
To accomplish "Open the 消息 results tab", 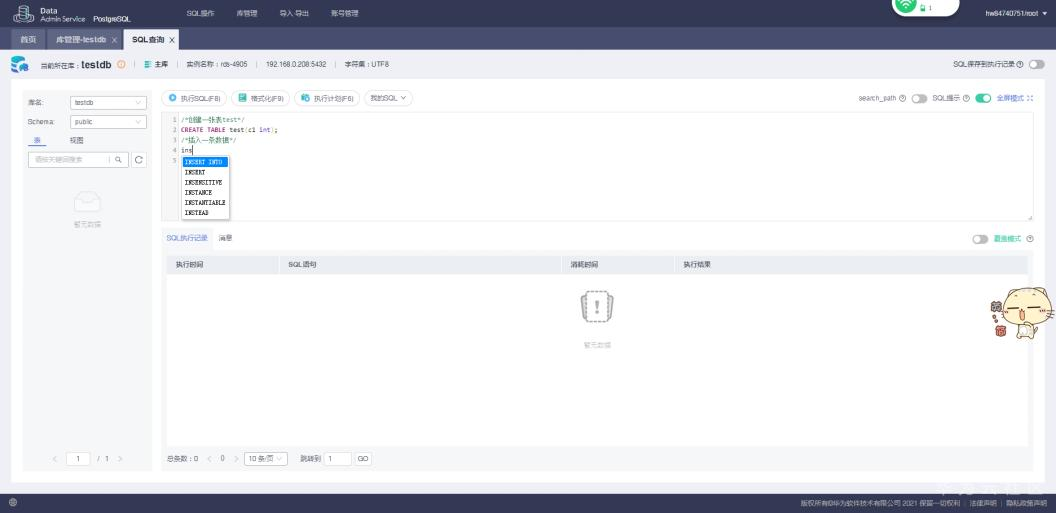I will click(x=226, y=238).
